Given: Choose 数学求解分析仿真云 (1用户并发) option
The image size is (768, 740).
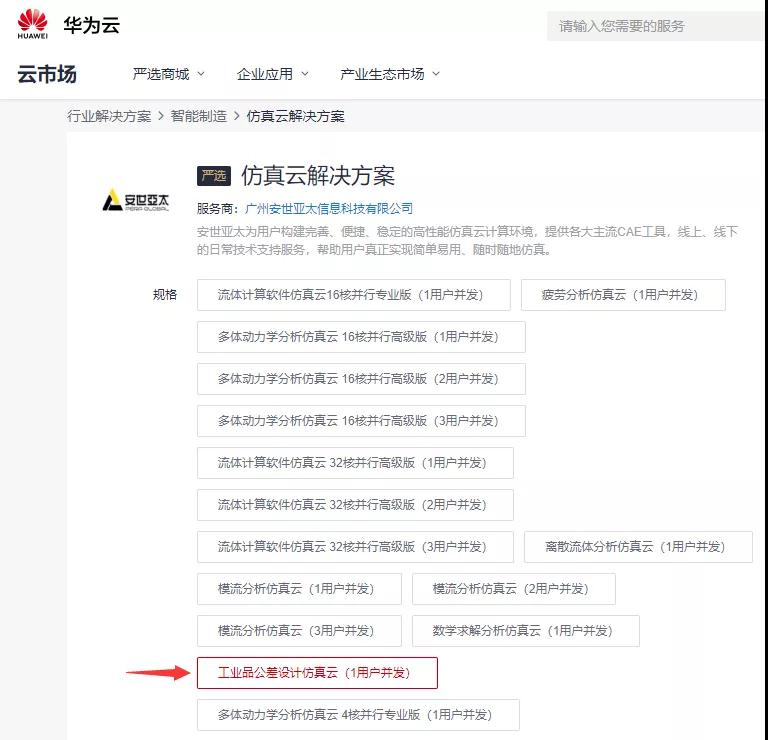Looking at the screenshot, I should point(526,631).
